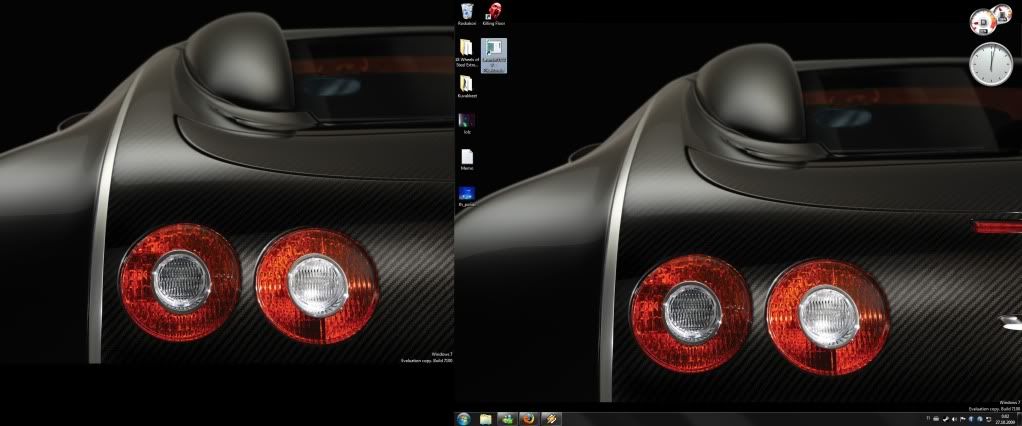
Task: Open the volume speaker tray icon
Action: (x=954, y=419)
